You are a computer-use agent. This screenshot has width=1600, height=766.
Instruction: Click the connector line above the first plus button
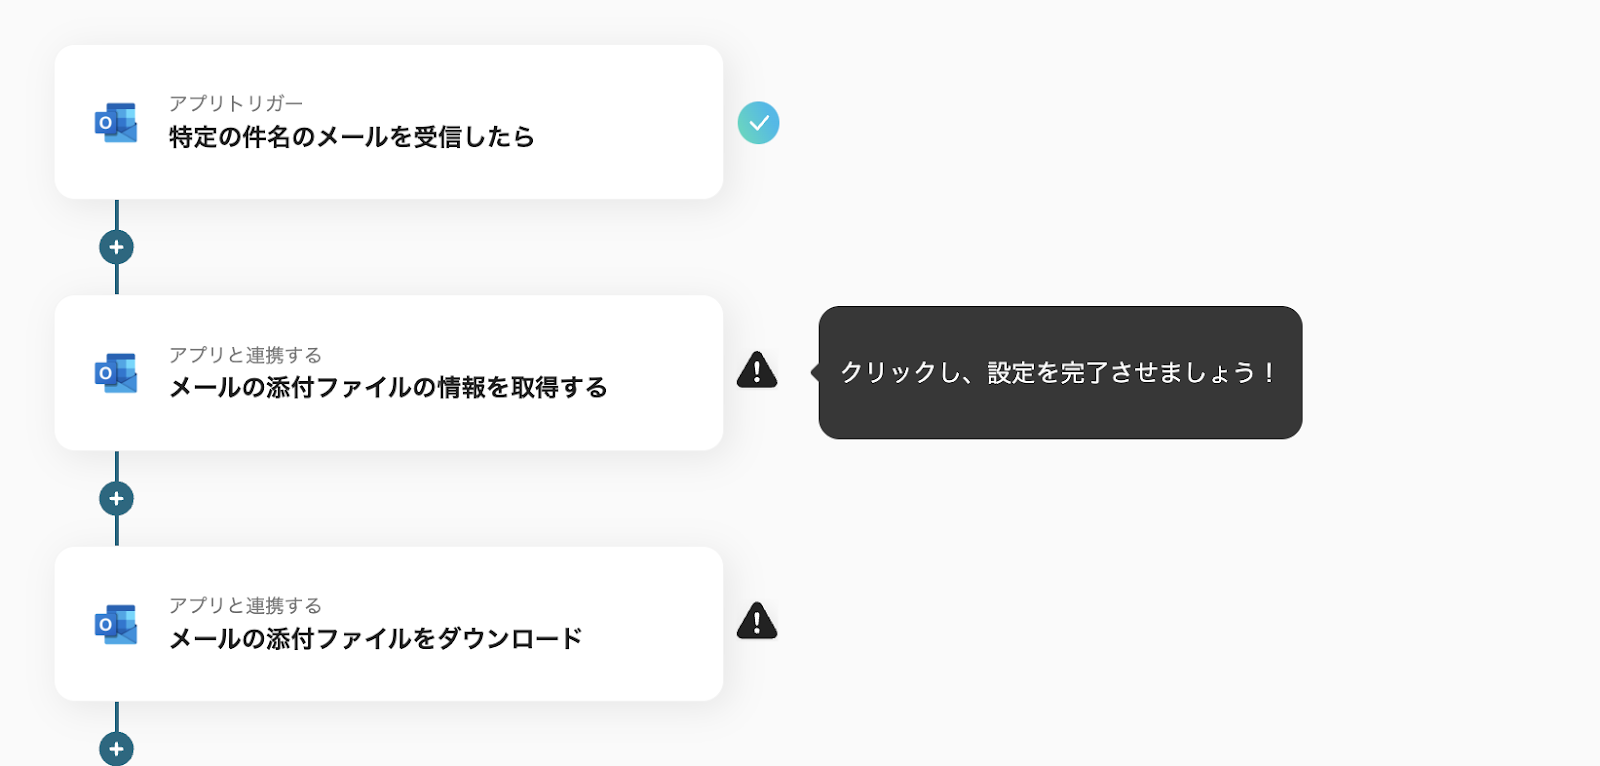[x=116, y=214]
